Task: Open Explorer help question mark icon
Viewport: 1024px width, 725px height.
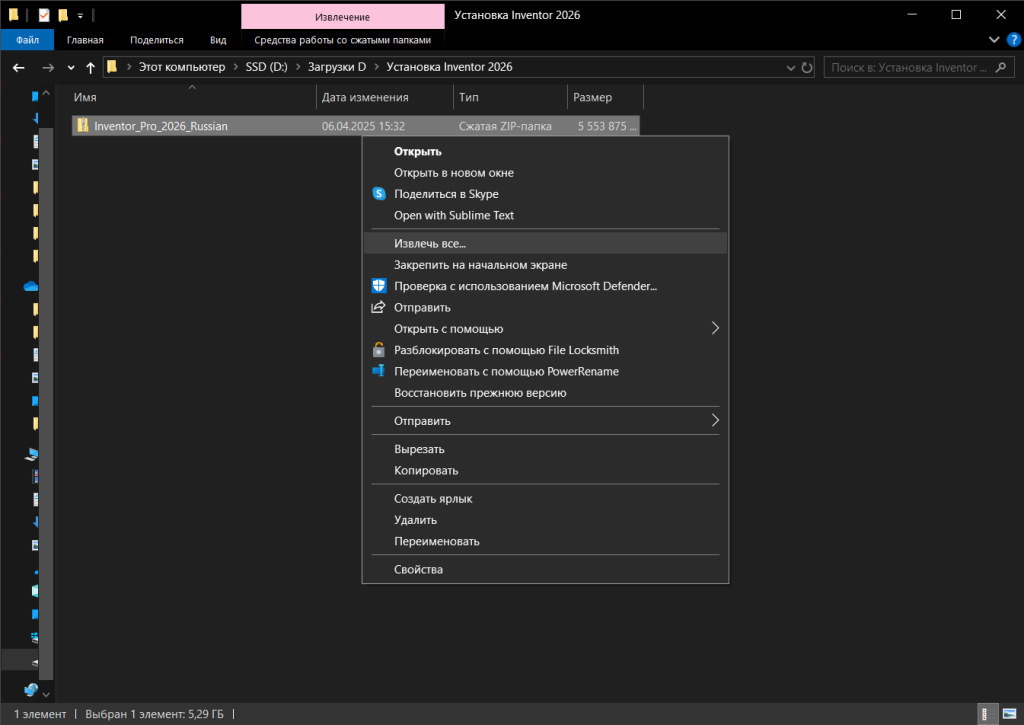Action: point(1013,40)
